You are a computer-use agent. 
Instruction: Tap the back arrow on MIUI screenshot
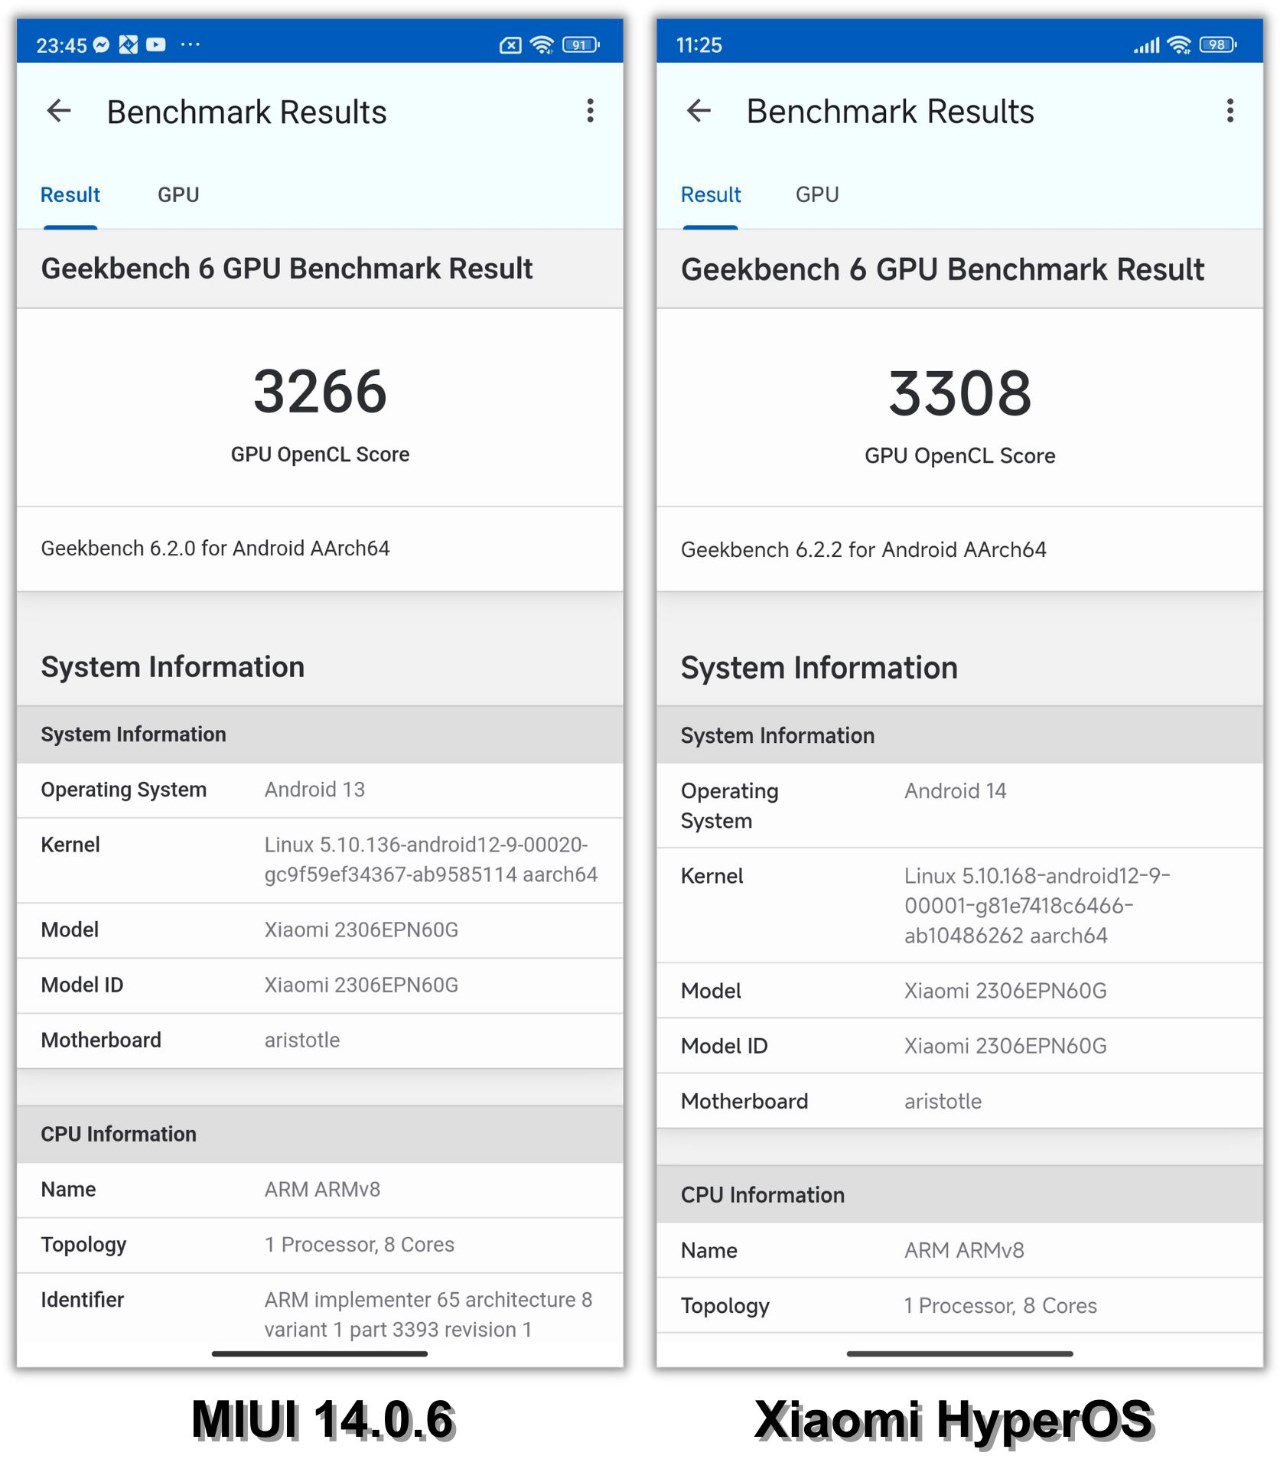coord(58,111)
